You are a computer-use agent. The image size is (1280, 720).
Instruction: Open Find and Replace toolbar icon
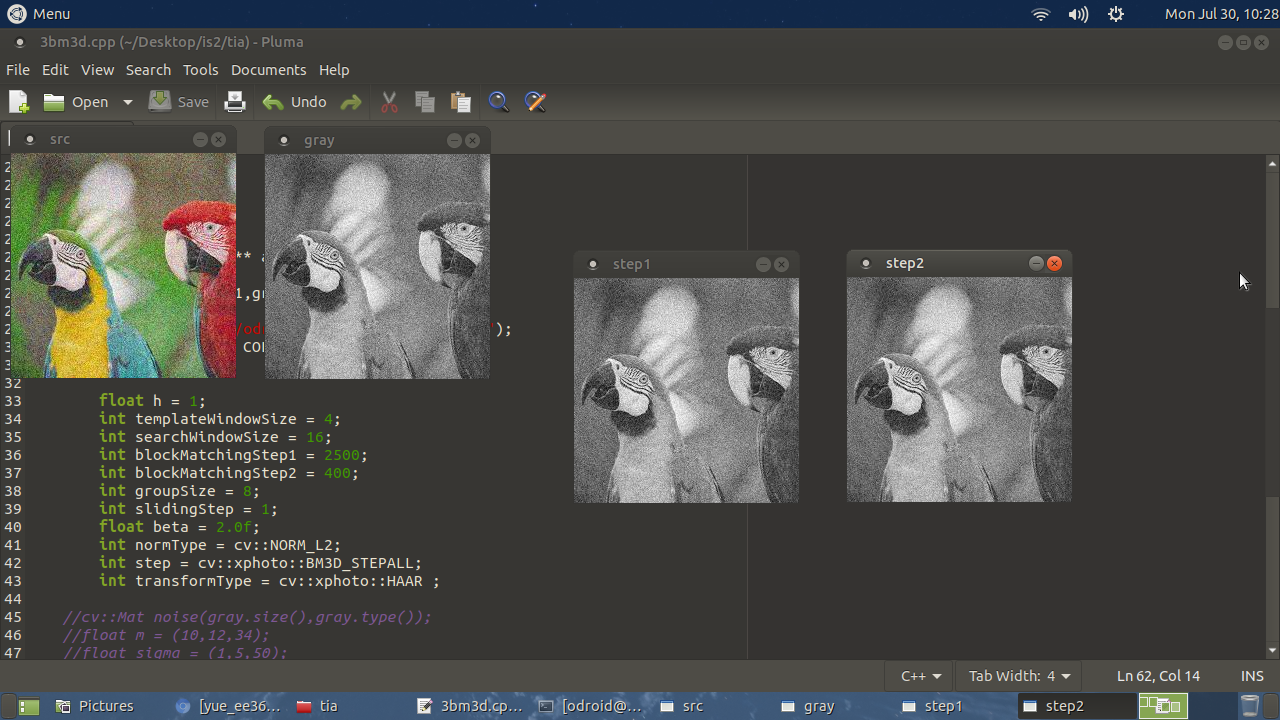[x=535, y=102]
